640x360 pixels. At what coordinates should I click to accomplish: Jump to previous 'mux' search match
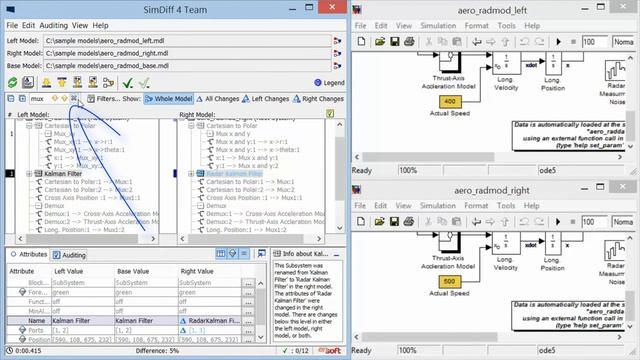(x=54, y=98)
